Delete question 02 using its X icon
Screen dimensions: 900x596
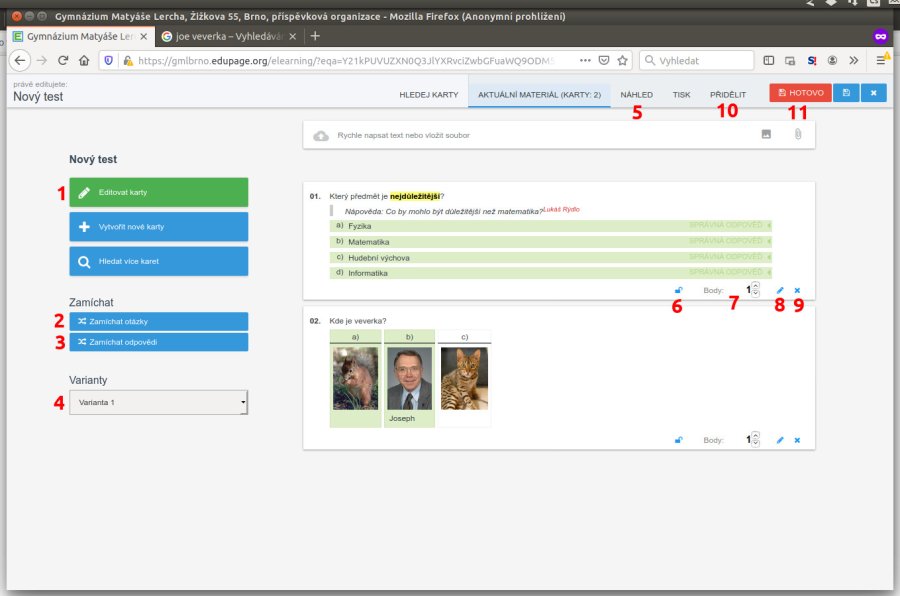click(797, 440)
